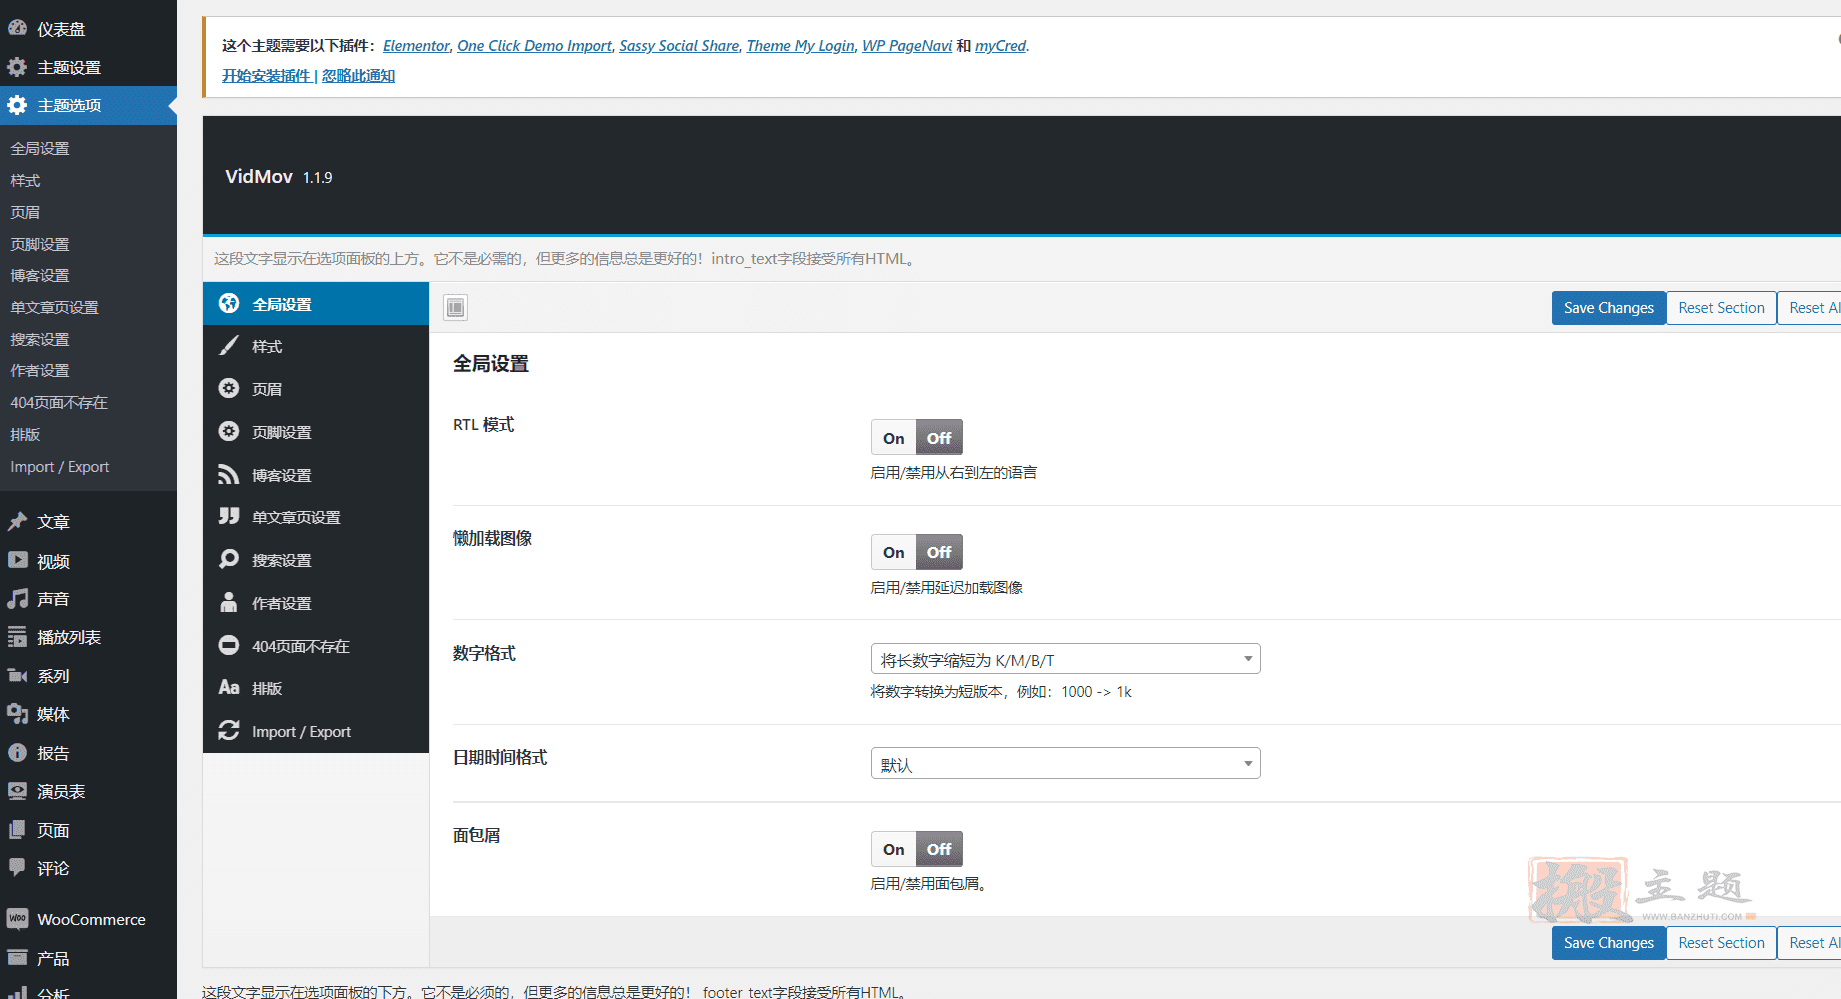This screenshot has height=999, width=1841.
Task: Click the person icon beside 作者设置 tab
Action: point(229,602)
